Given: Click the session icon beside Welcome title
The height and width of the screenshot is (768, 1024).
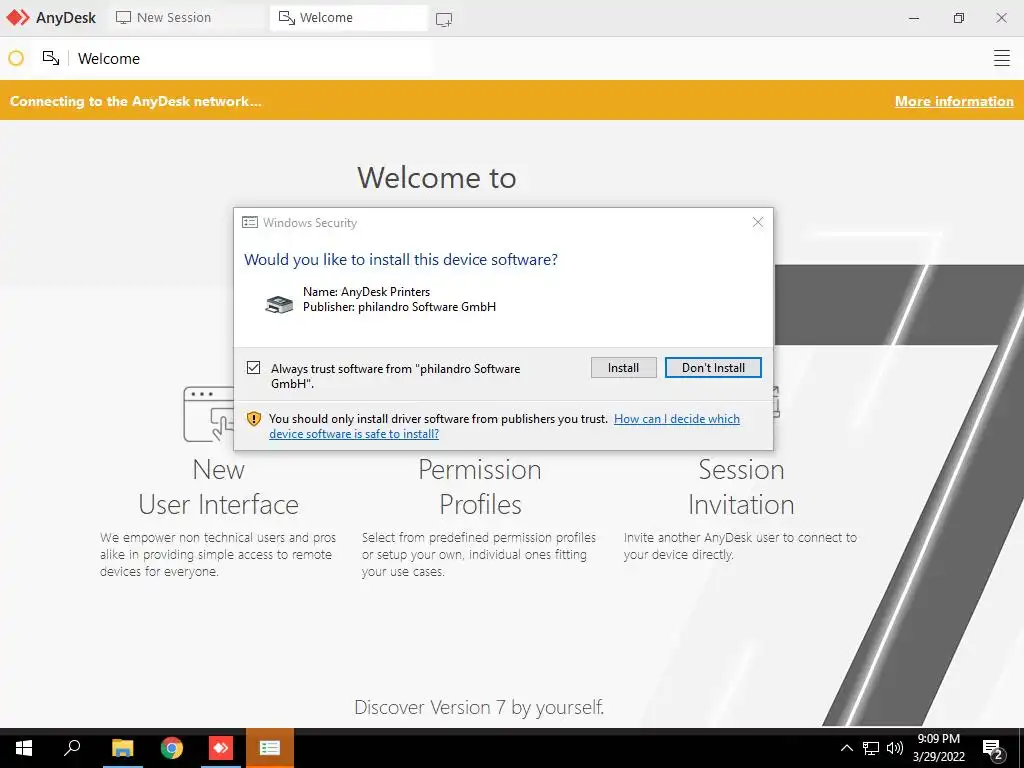Looking at the screenshot, I should coord(51,58).
